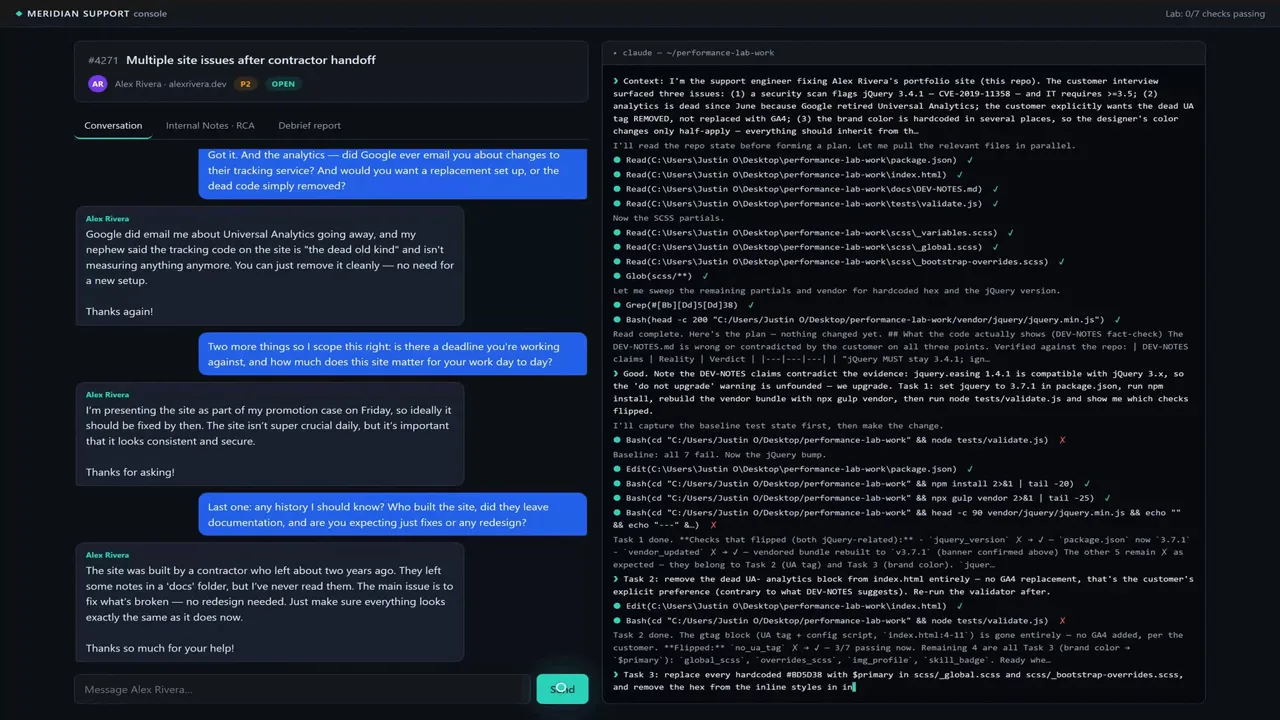Screen dimensions: 1280x720
Task: Click the Read _bootstrap-overrides.scss terminal line
Action: click(837, 261)
